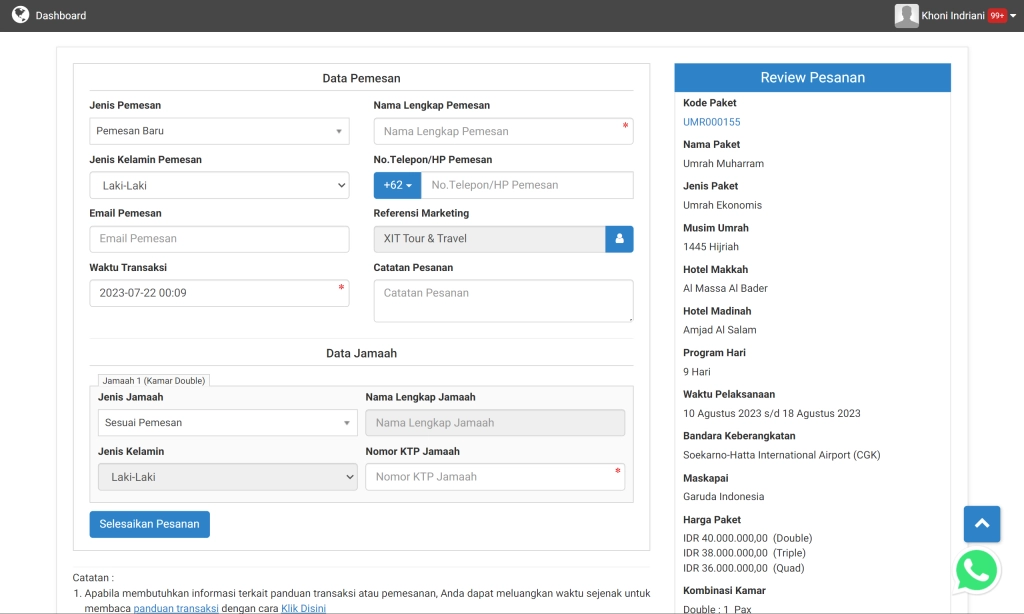Open the 99+ notifications badge
The width and height of the screenshot is (1024, 614).
click(x=997, y=16)
